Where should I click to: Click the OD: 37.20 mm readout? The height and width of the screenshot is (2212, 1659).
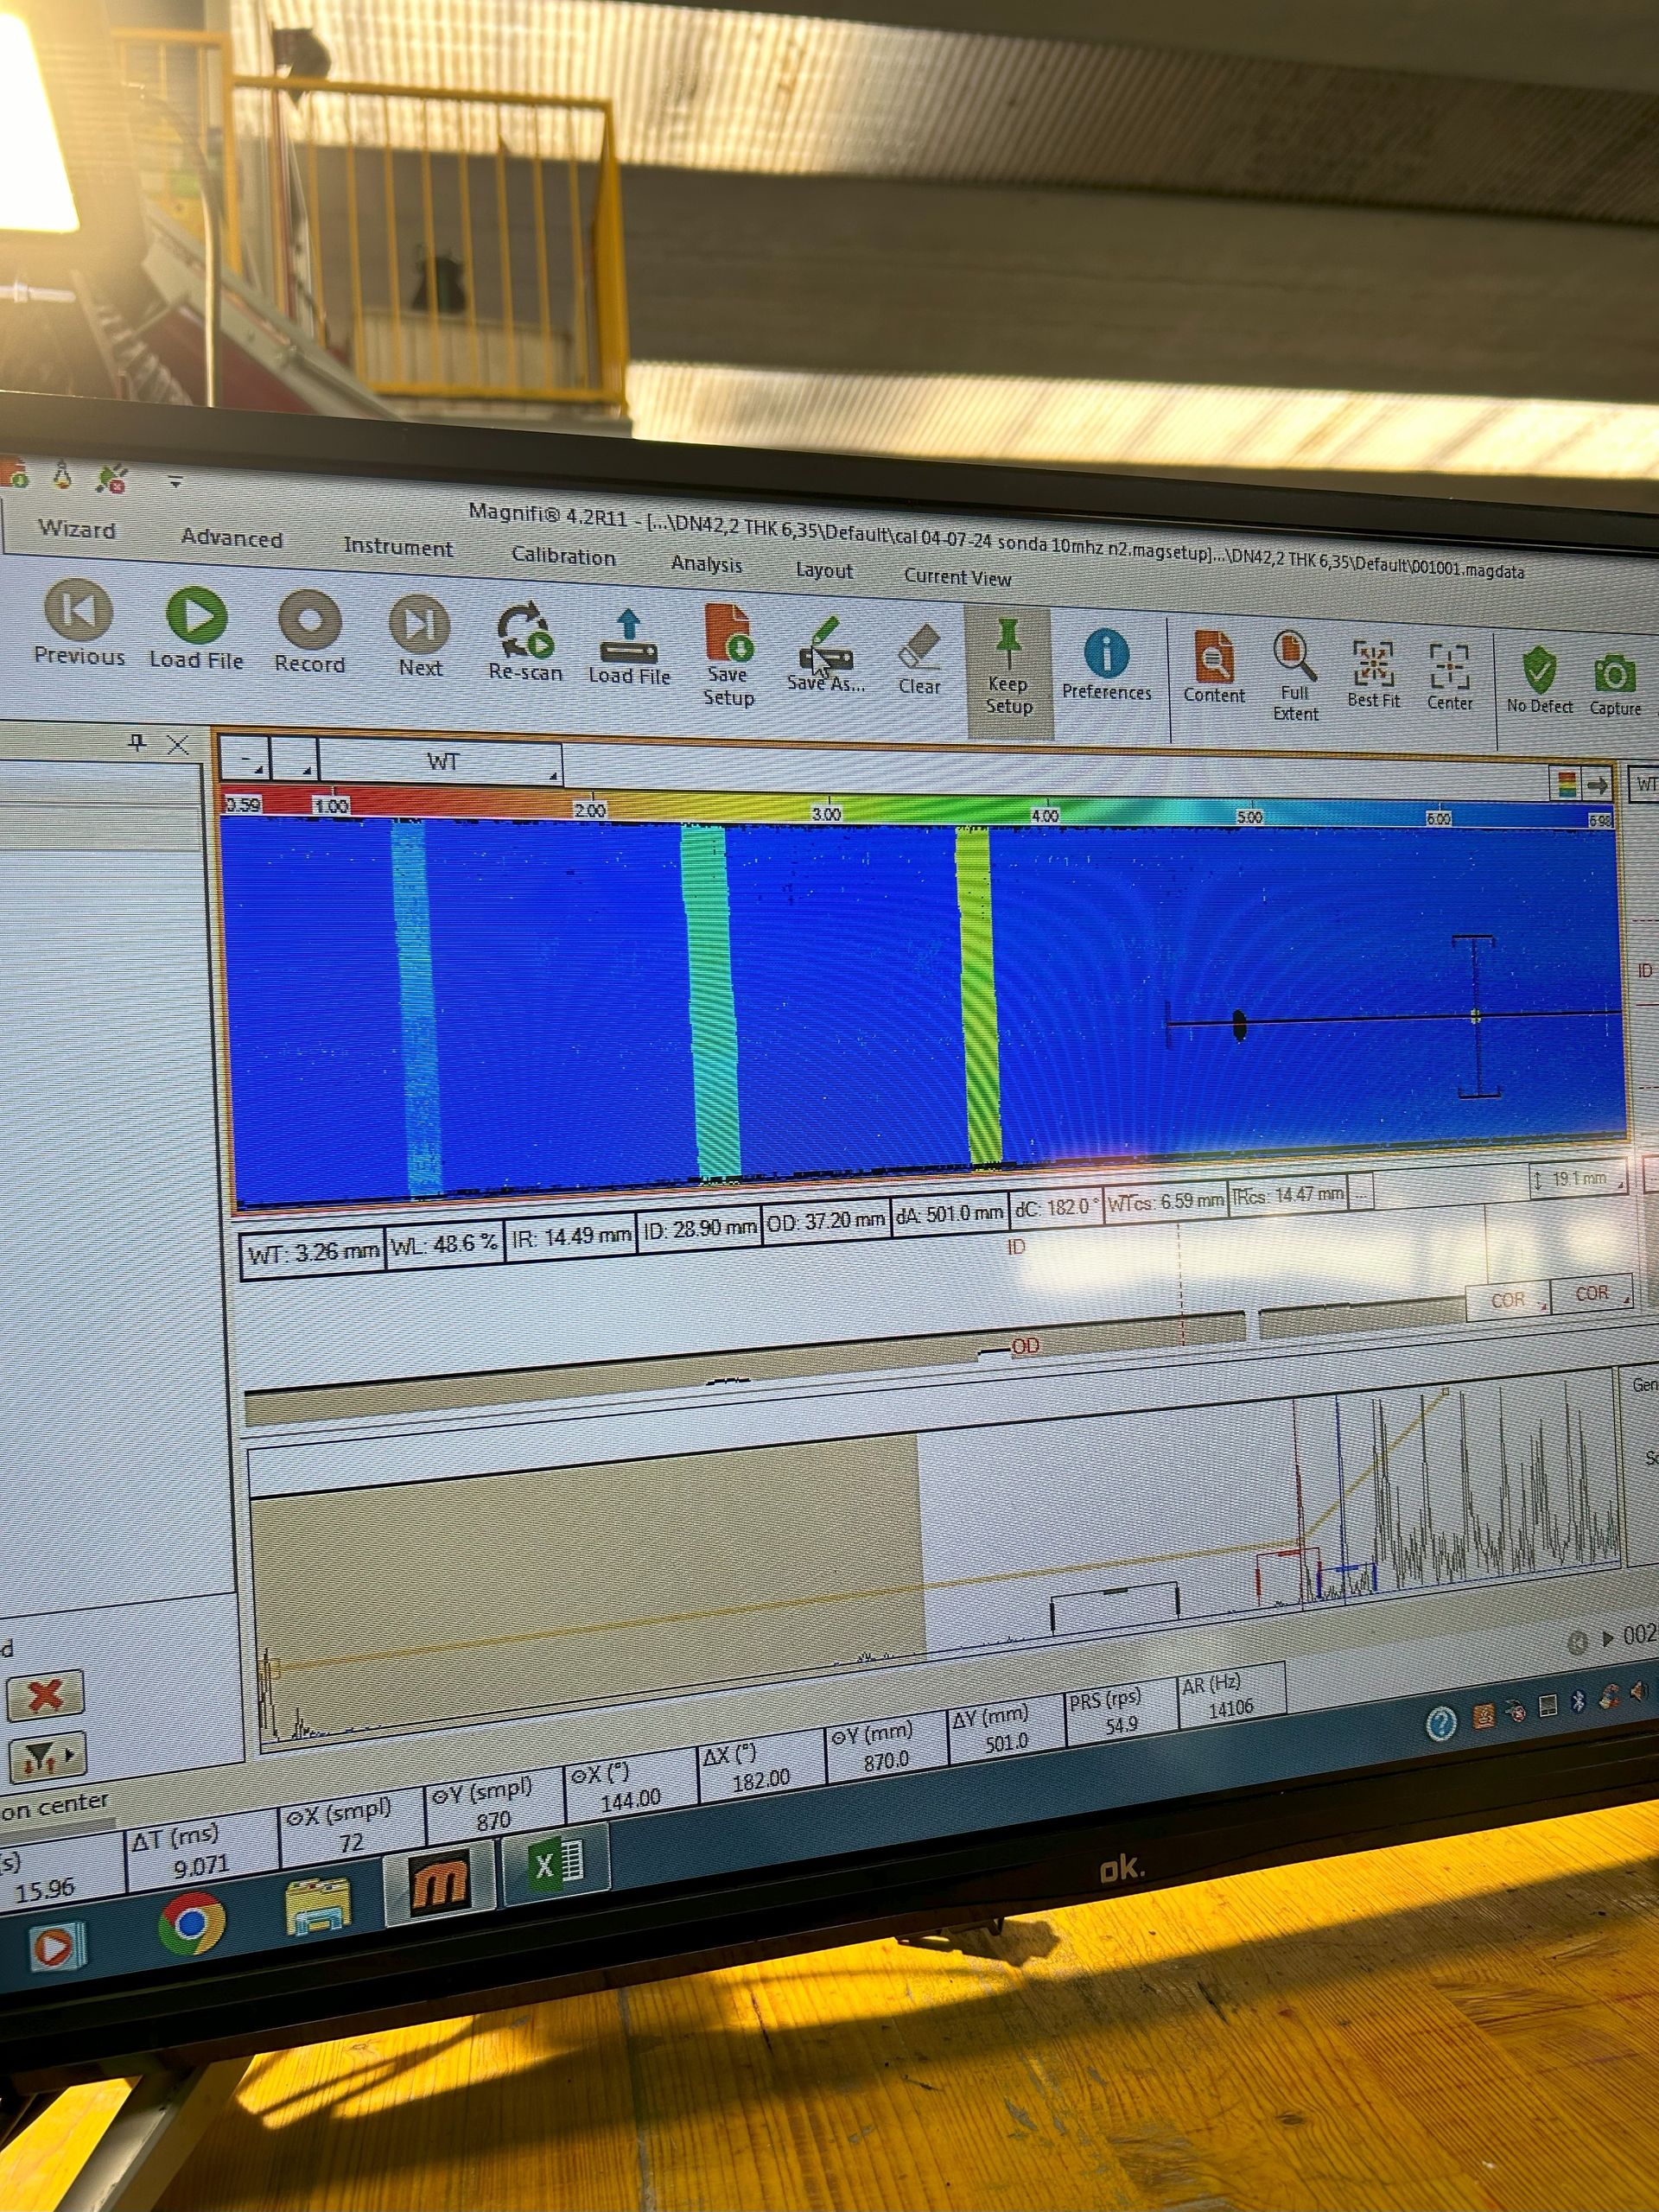coord(826,1220)
